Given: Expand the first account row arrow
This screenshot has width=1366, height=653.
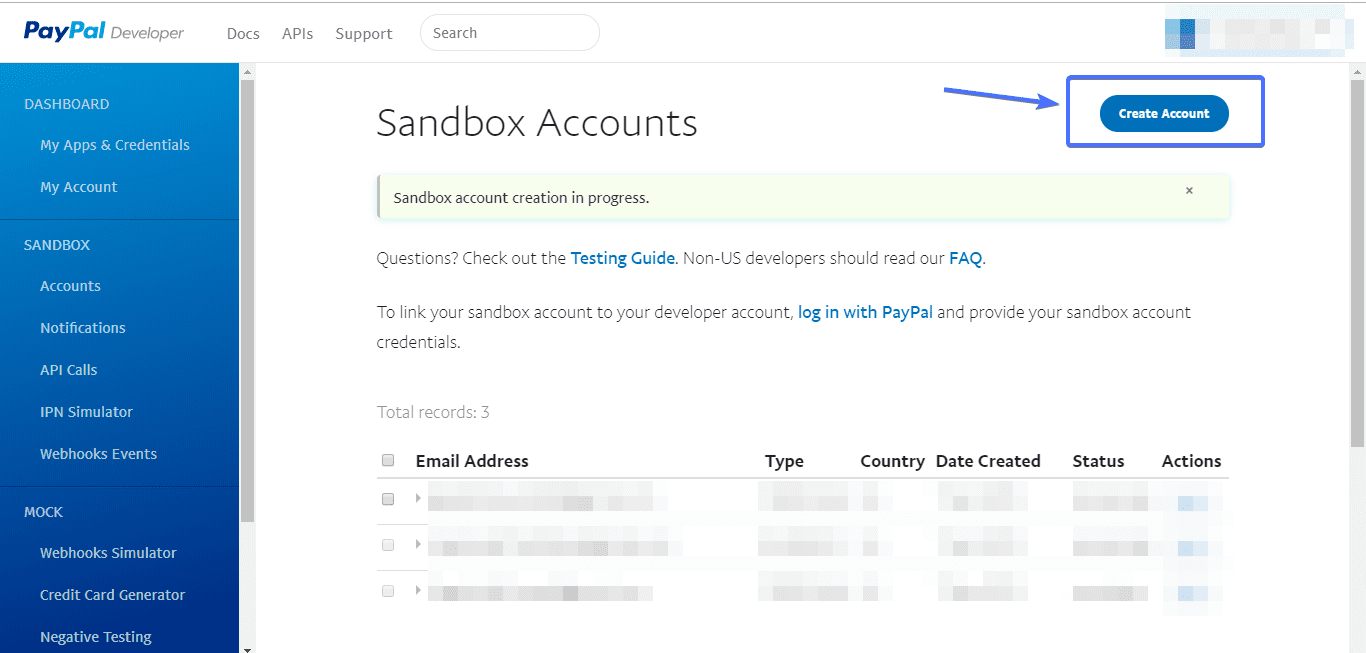Looking at the screenshot, I should pyautogui.click(x=418, y=497).
